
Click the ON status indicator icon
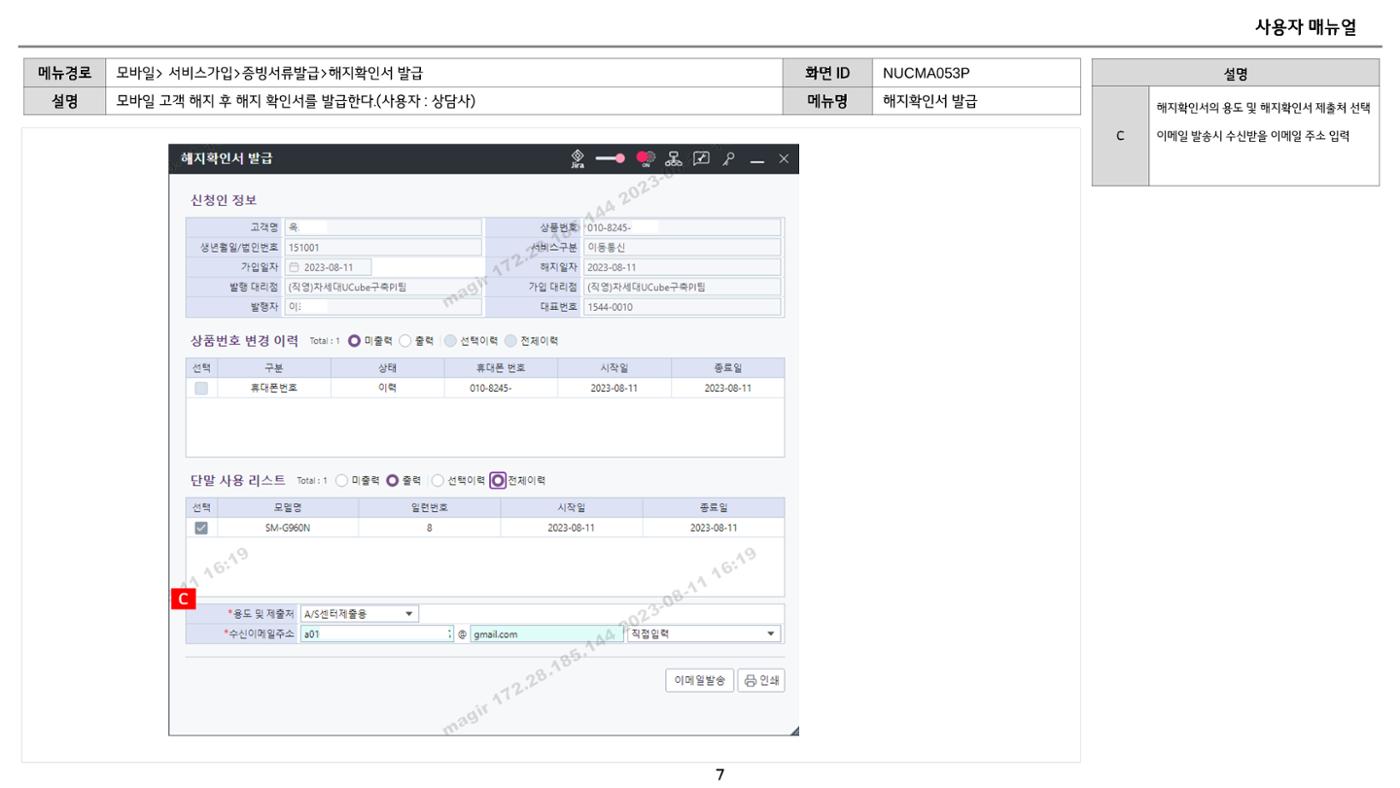pos(645,158)
